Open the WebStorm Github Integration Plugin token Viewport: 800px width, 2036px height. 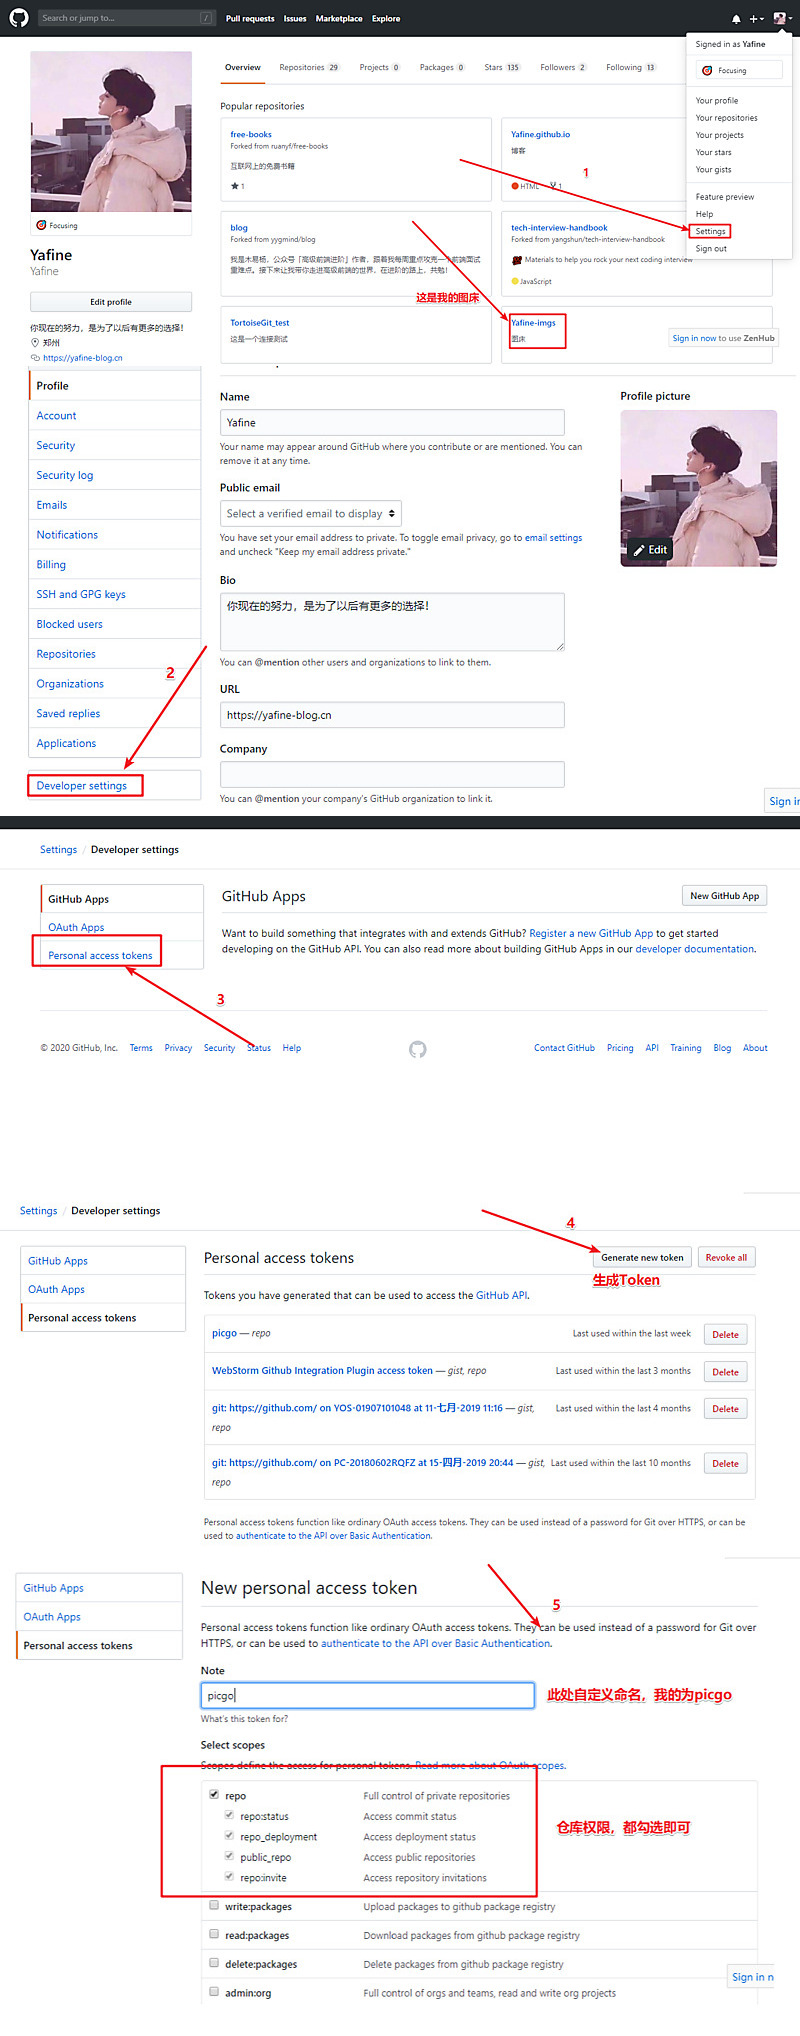click(322, 1371)
